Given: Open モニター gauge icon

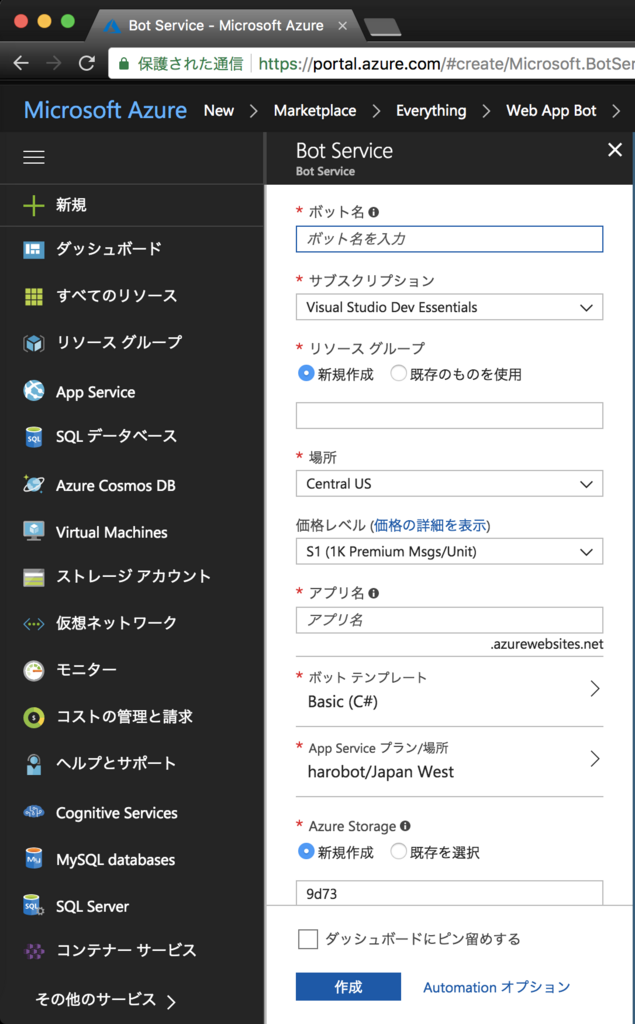Looking at the screenshot, I should click(x=33, y=671).
